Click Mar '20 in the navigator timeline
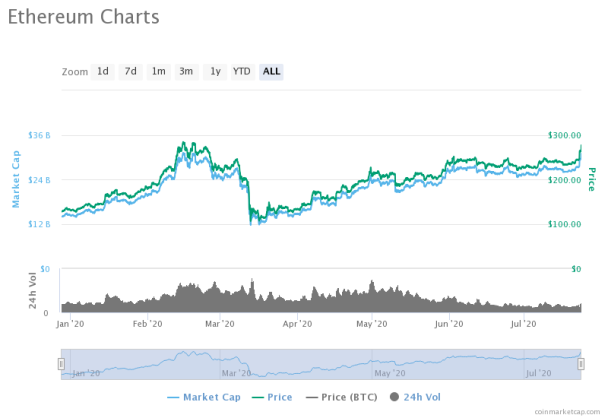Screen dimensions: 608x418 (x=236, y=373)
